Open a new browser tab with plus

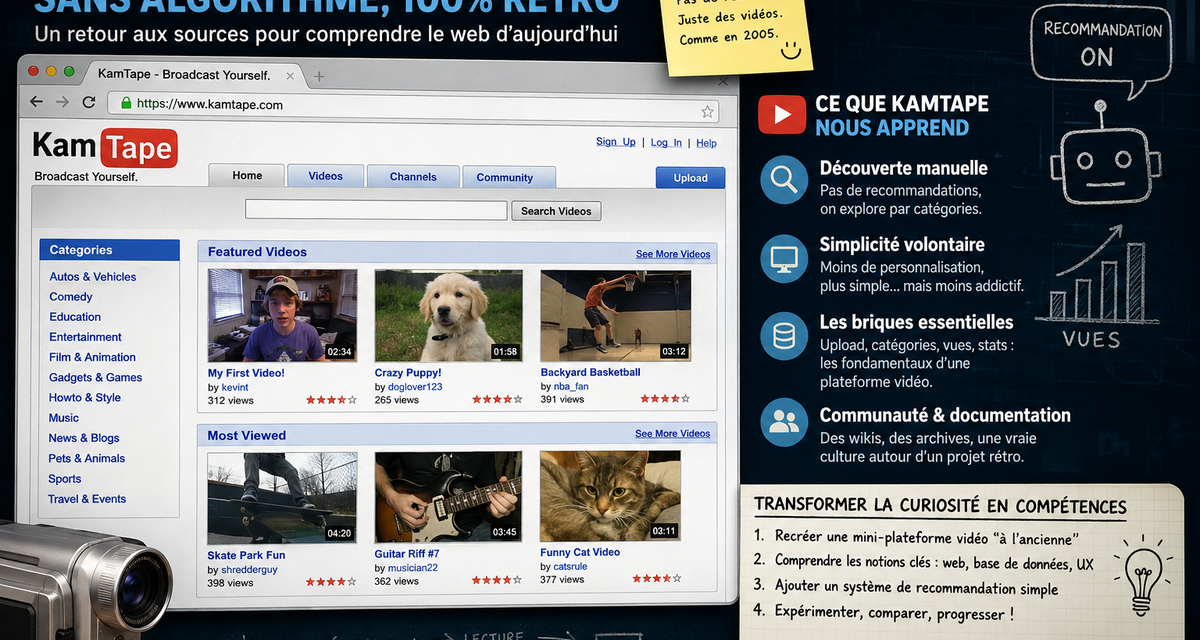[319, 76]
